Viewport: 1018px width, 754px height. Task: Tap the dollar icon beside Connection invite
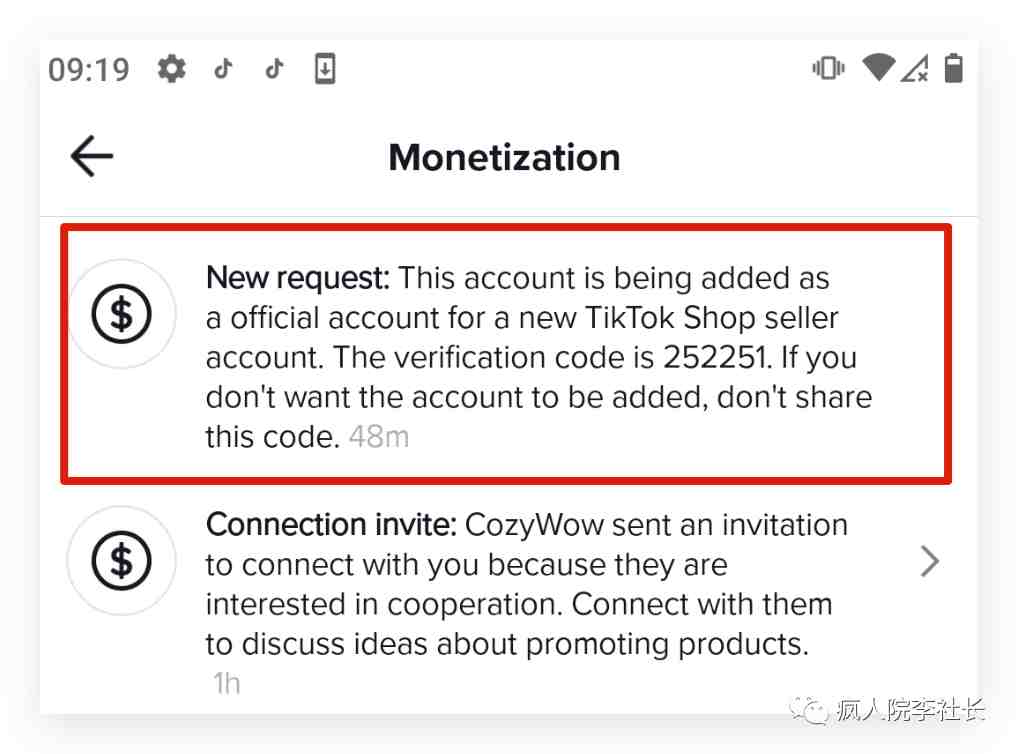(121, 561)
